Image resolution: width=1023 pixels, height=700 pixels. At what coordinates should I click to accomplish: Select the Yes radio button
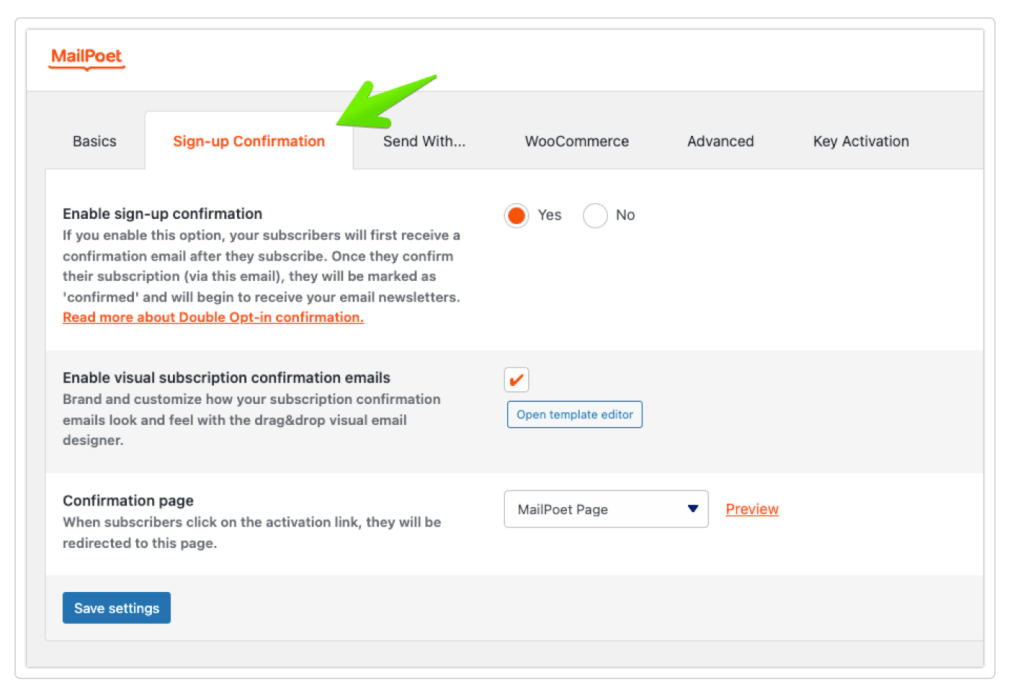point(516,215)
